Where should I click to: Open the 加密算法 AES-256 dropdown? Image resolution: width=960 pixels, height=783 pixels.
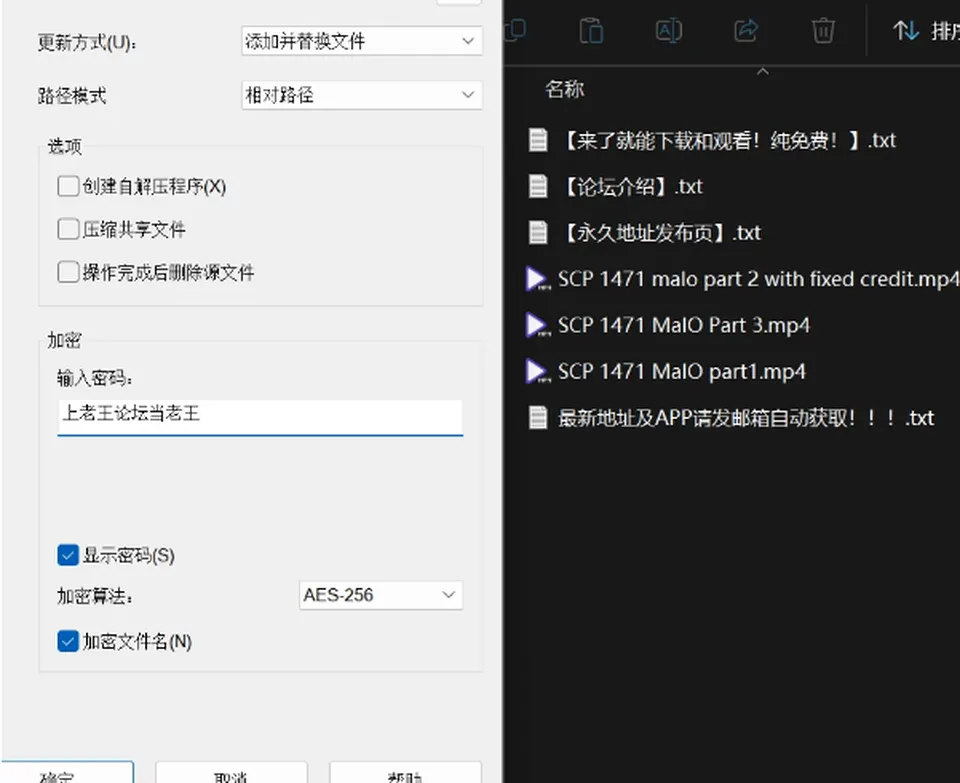(381, 595)
